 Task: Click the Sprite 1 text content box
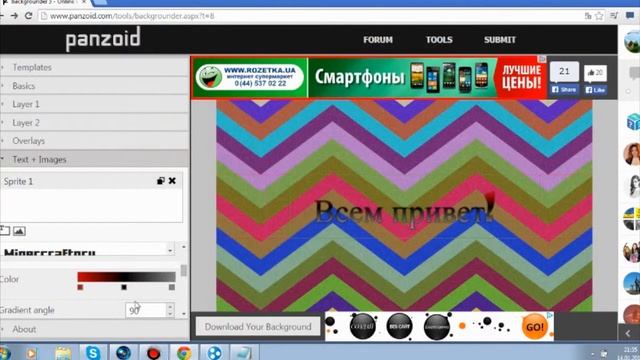click(x=91, y=206)
